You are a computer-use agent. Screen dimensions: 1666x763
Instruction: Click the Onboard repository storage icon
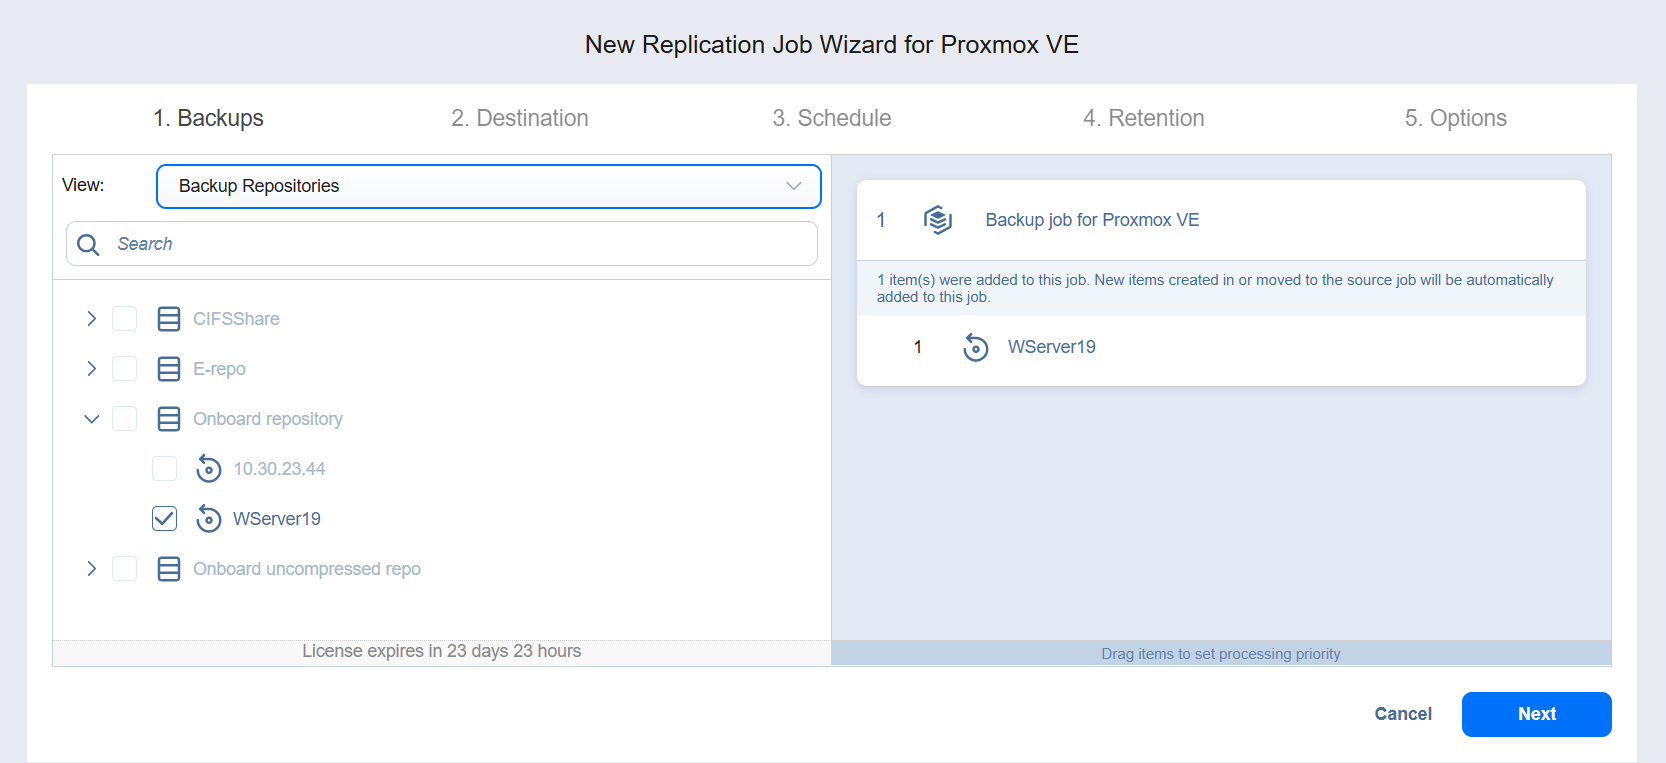(x=169, y=419)
